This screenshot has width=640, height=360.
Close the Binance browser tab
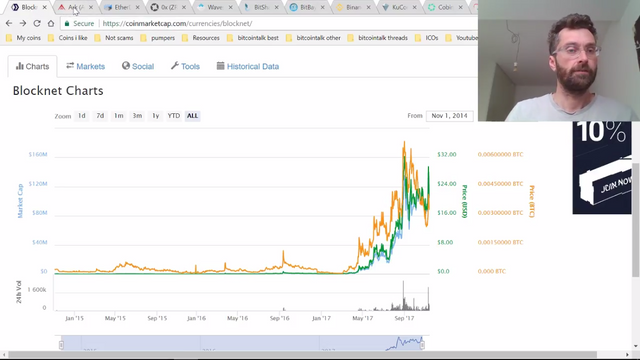click(x=369, y=7)
